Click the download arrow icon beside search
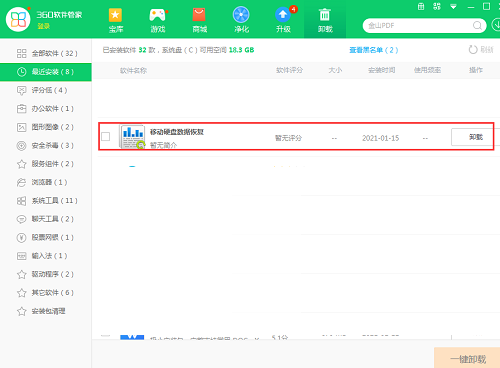Viewport: 500px width, 368px height. [x=496, y=25]
